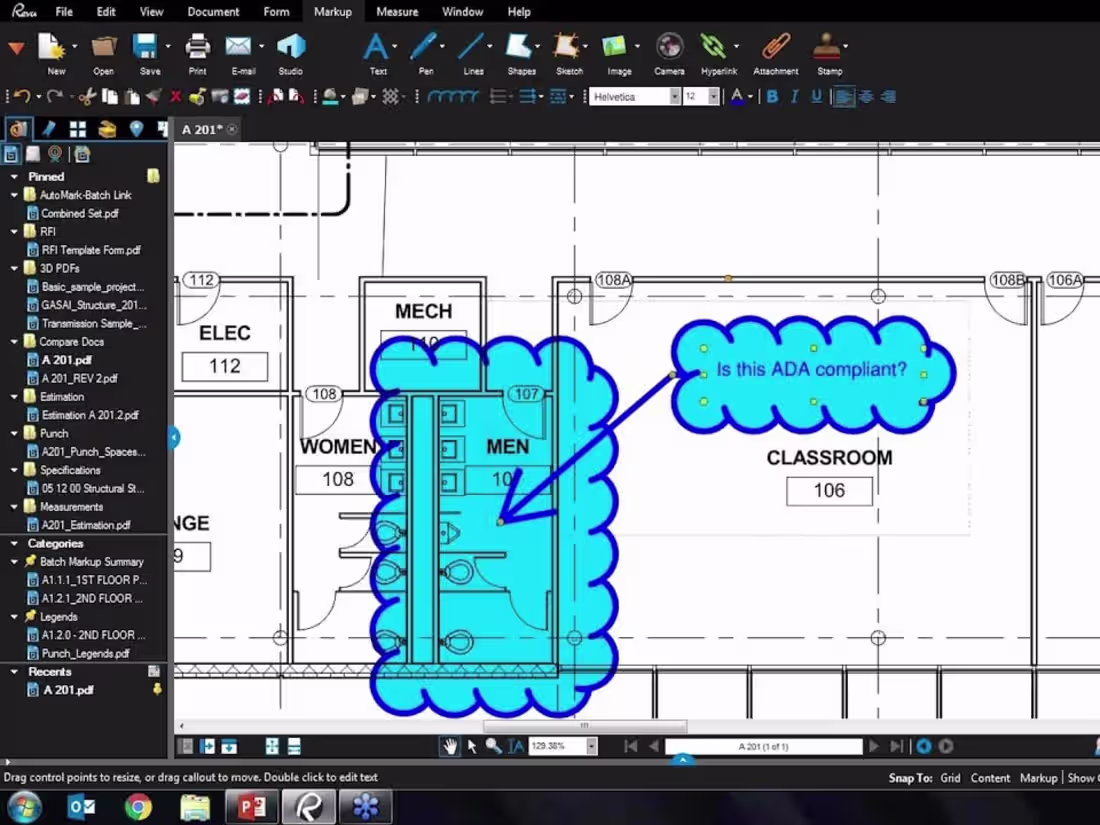
Task: Activate the Zoom magnifier tool
Action: tap(494, 745)
